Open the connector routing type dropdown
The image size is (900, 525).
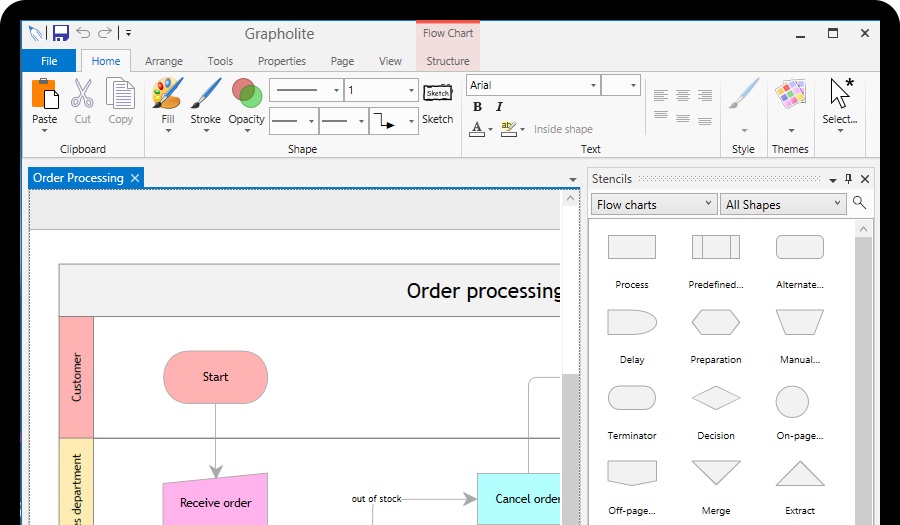click(394, 121)
